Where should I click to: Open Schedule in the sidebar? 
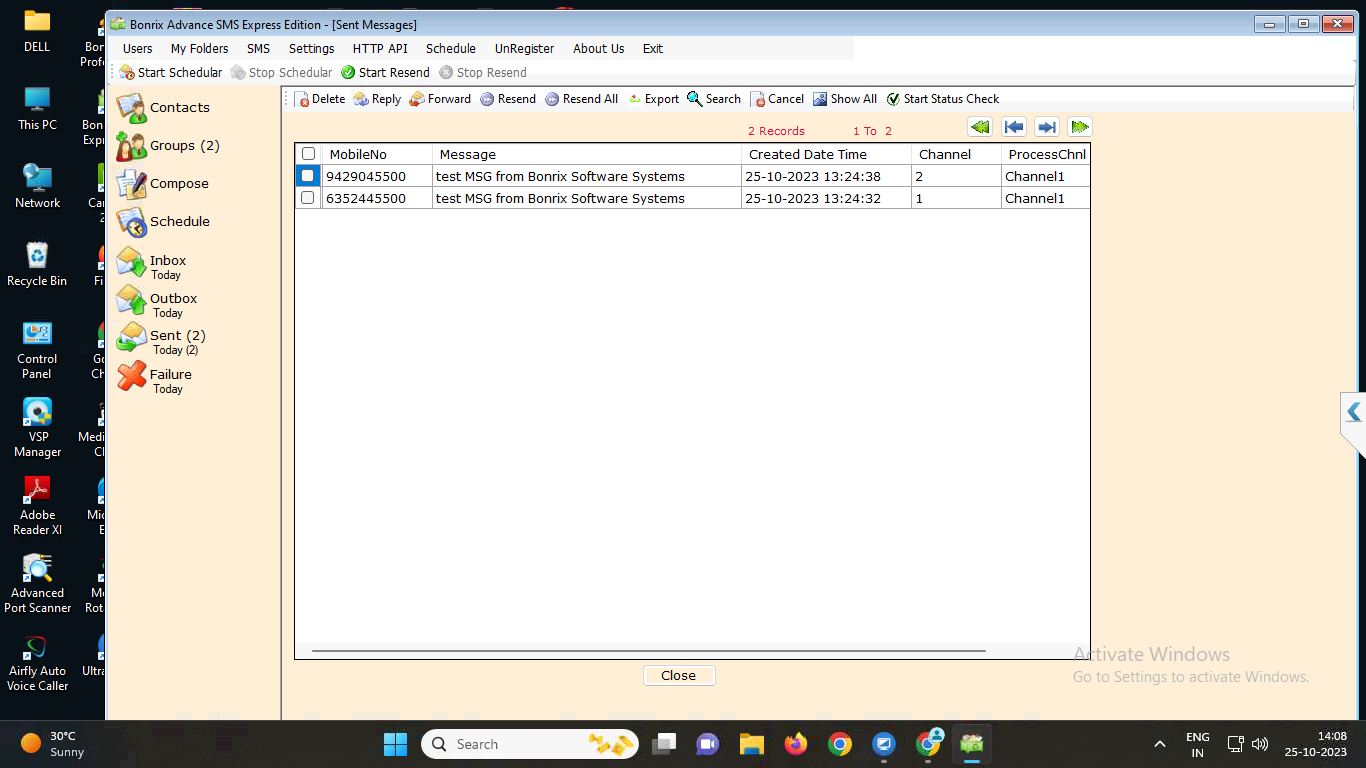point(163,222)
